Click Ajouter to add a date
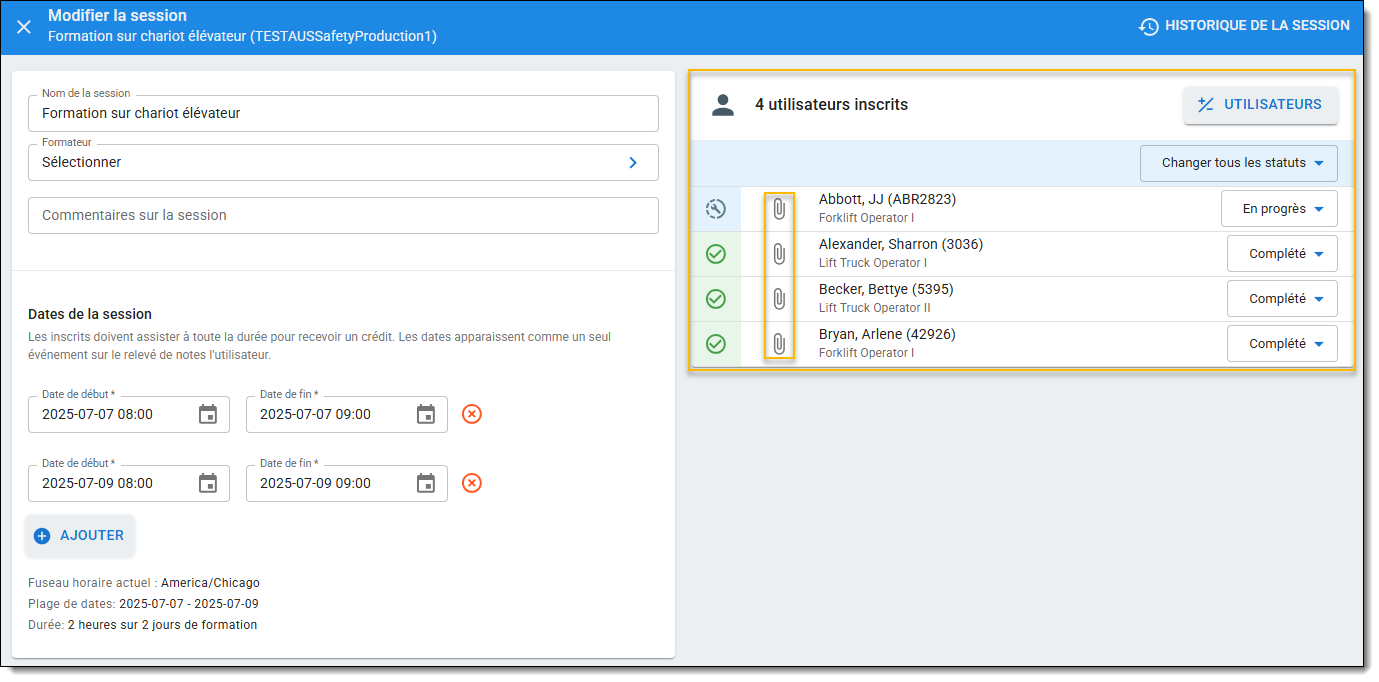The height and width of the screenshot is (682, 1379). point(80,536)
